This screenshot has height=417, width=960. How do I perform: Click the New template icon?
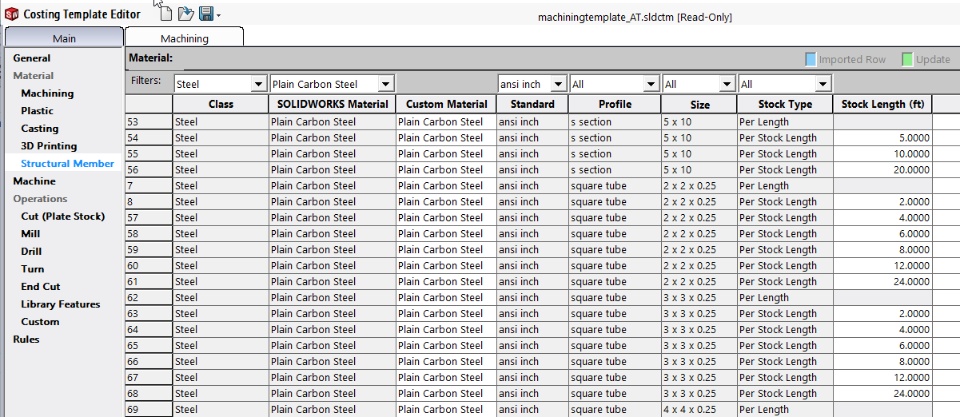click(165, 13)
